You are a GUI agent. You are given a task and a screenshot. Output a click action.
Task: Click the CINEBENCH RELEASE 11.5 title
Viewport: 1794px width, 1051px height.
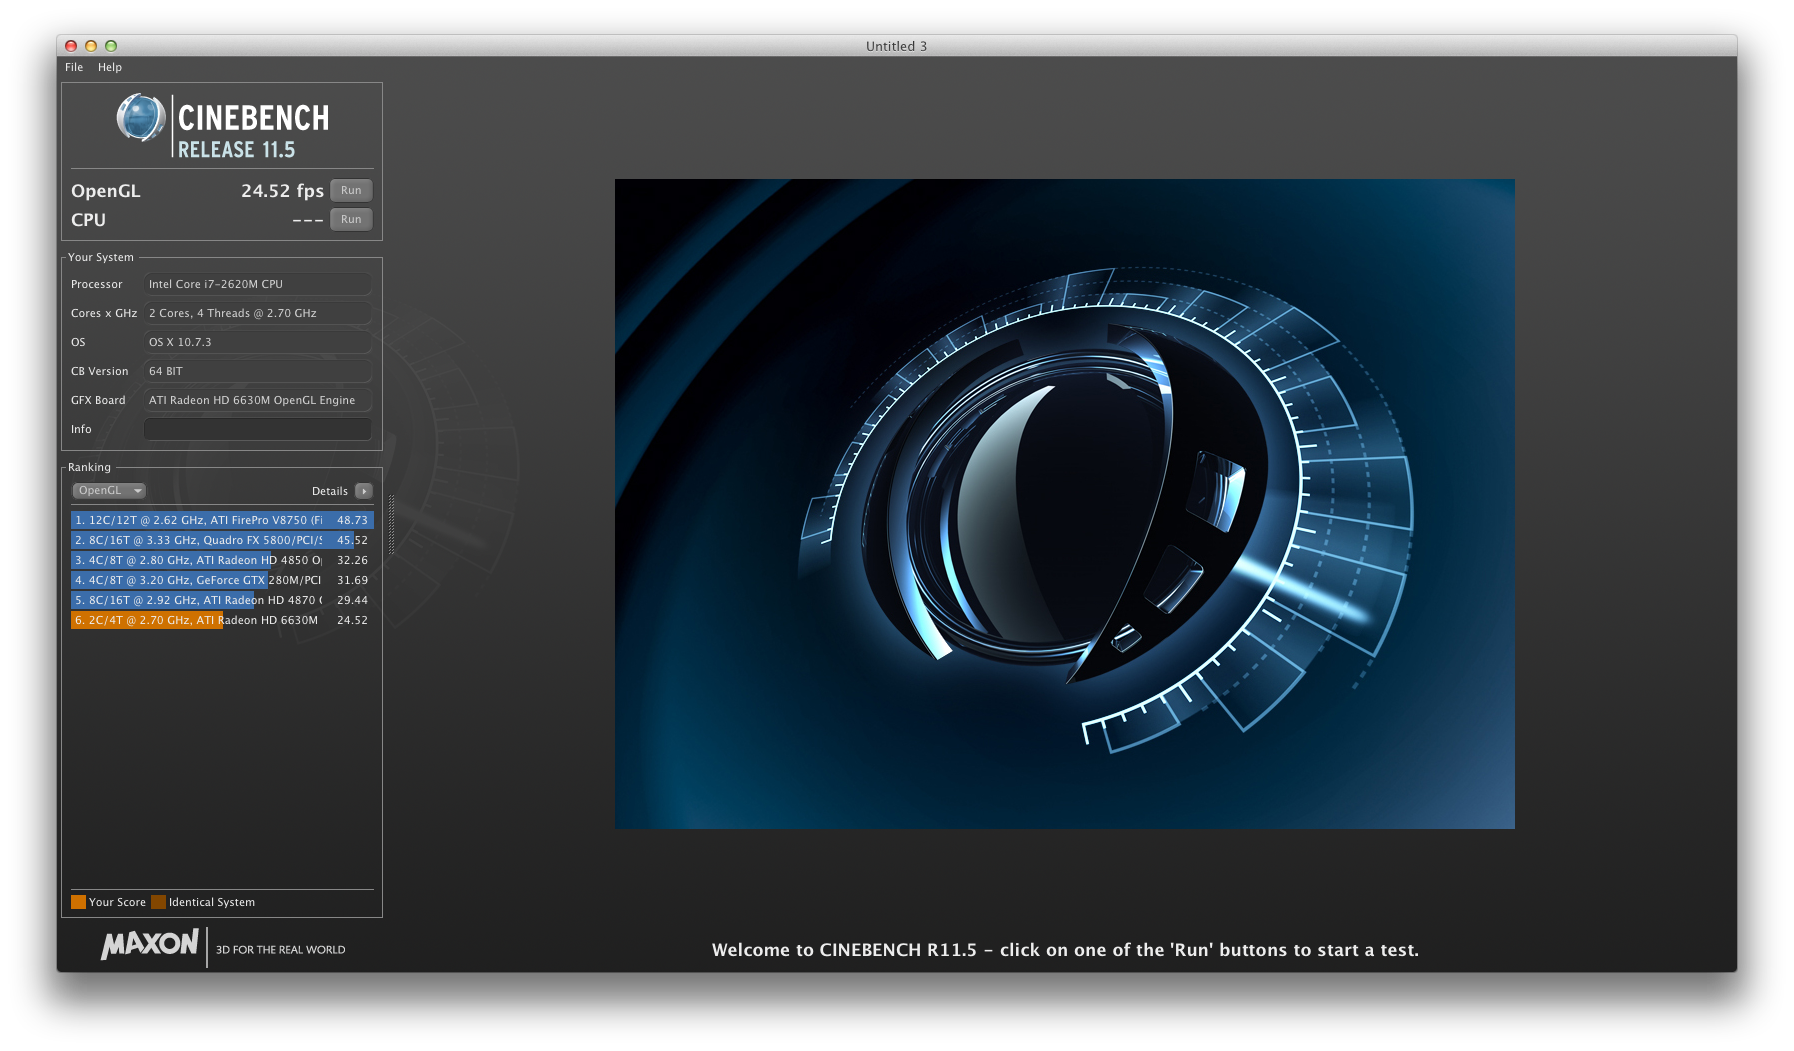253,130
